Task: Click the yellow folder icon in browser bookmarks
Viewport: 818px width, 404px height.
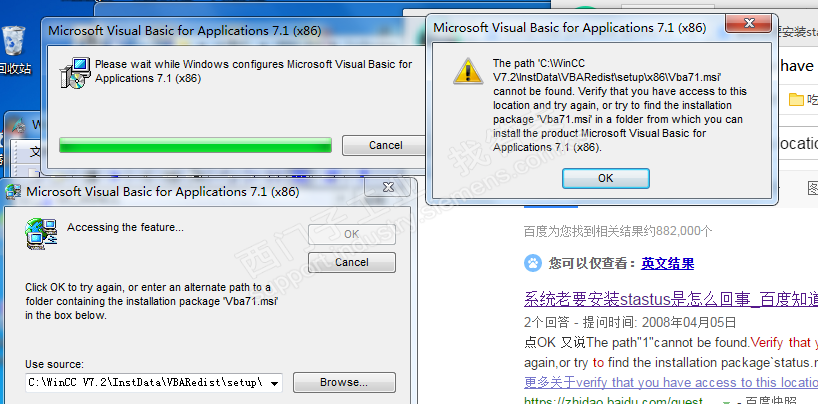Action: pos(796,99)
